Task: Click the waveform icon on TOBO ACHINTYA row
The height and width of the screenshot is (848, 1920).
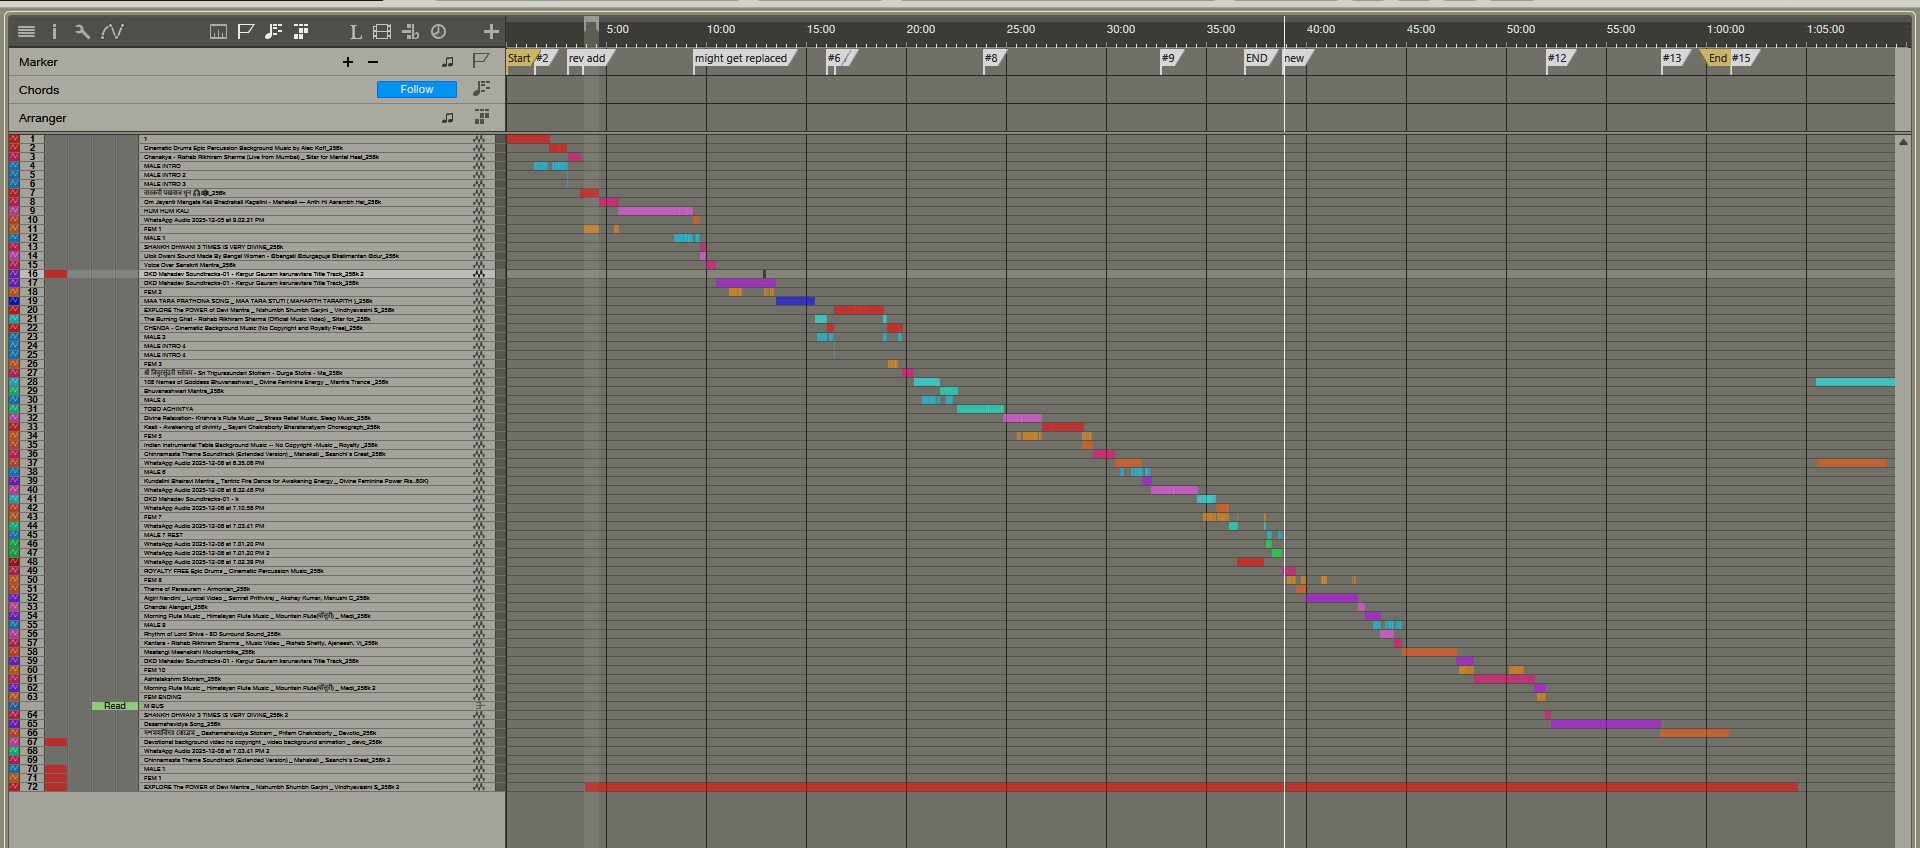Action: pos(479,409)
